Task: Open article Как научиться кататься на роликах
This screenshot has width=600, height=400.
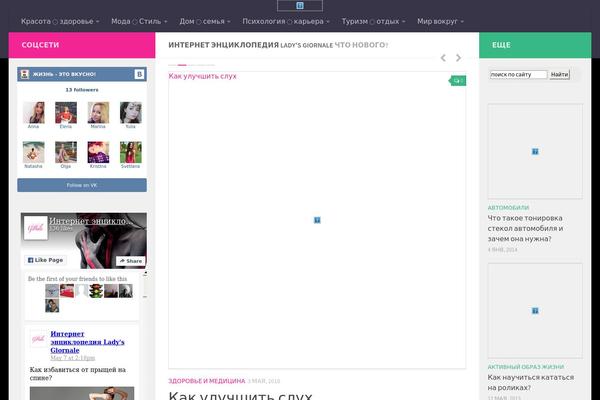Action: click(531, 382)
